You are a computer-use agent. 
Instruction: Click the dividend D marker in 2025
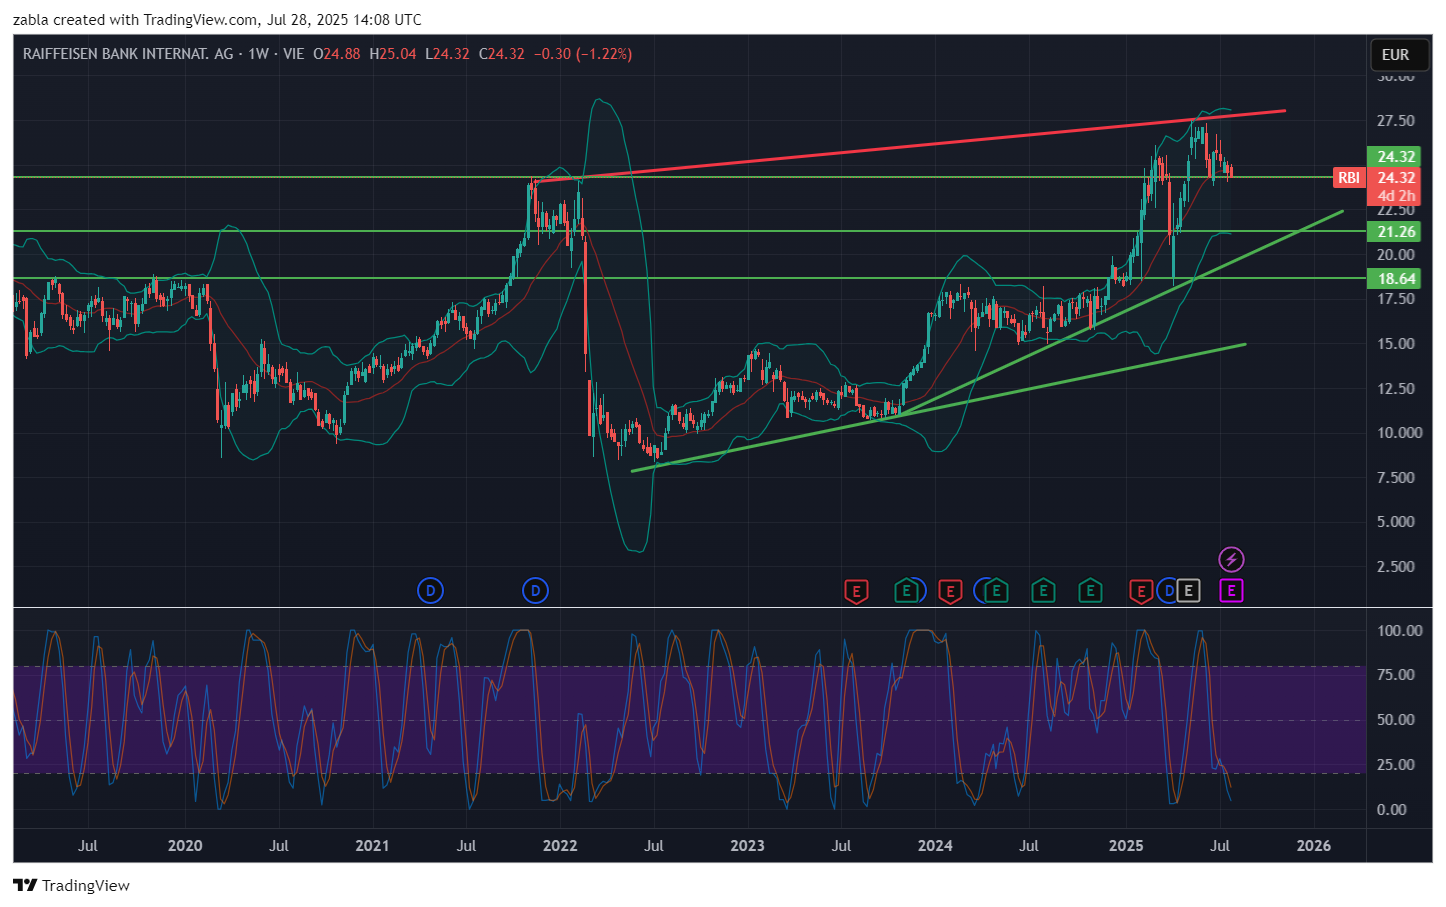(x=1167, y=591)
